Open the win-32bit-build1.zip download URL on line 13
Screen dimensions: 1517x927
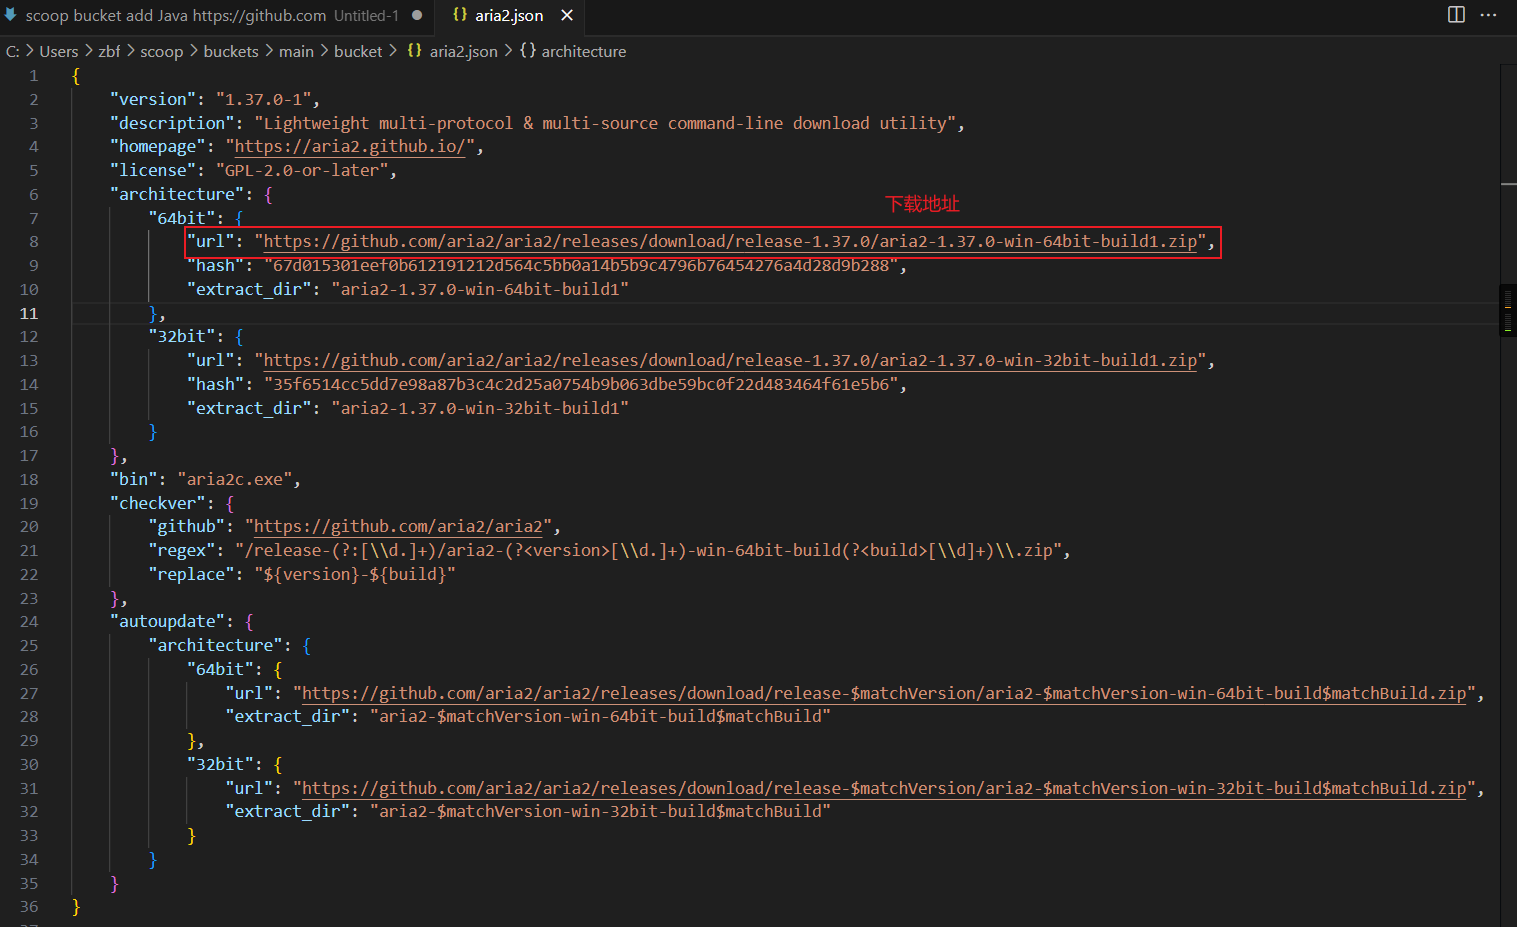(x=730, y=360)
